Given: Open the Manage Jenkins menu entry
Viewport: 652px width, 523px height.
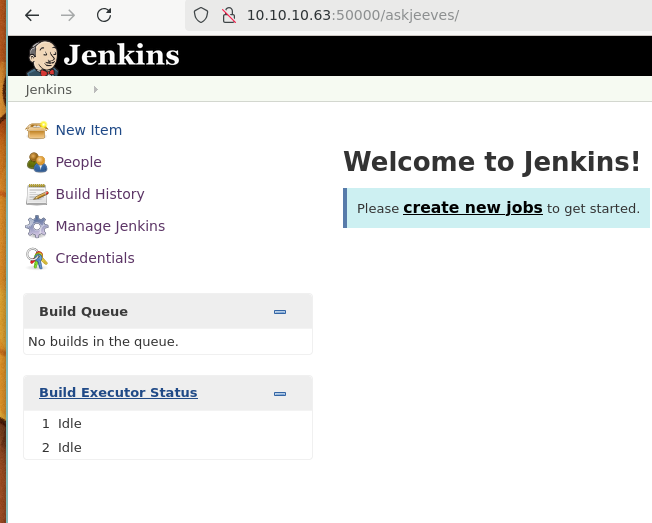Looking at the screenshot, I should pos(110,226).
